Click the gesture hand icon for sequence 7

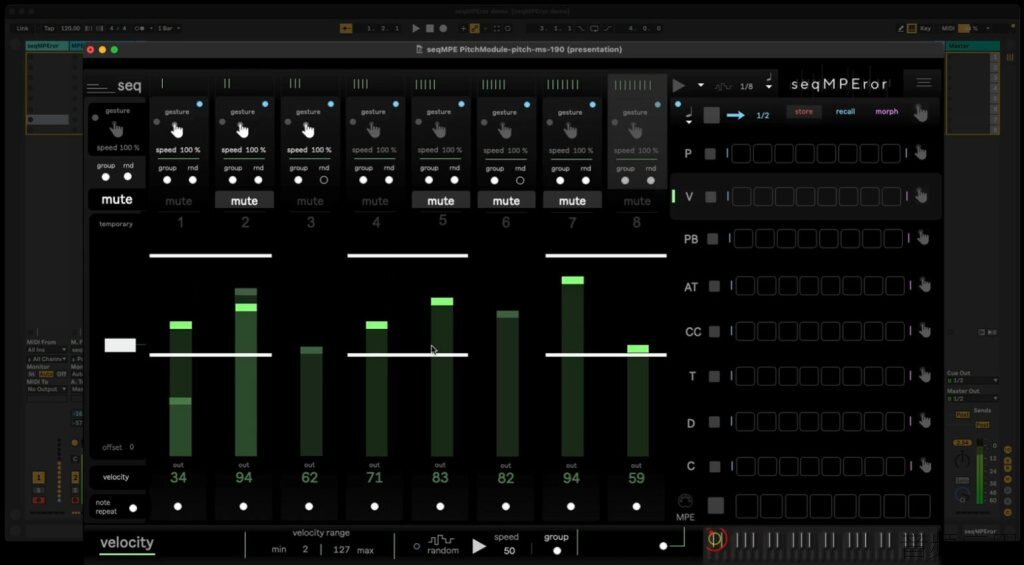[571, 131]
